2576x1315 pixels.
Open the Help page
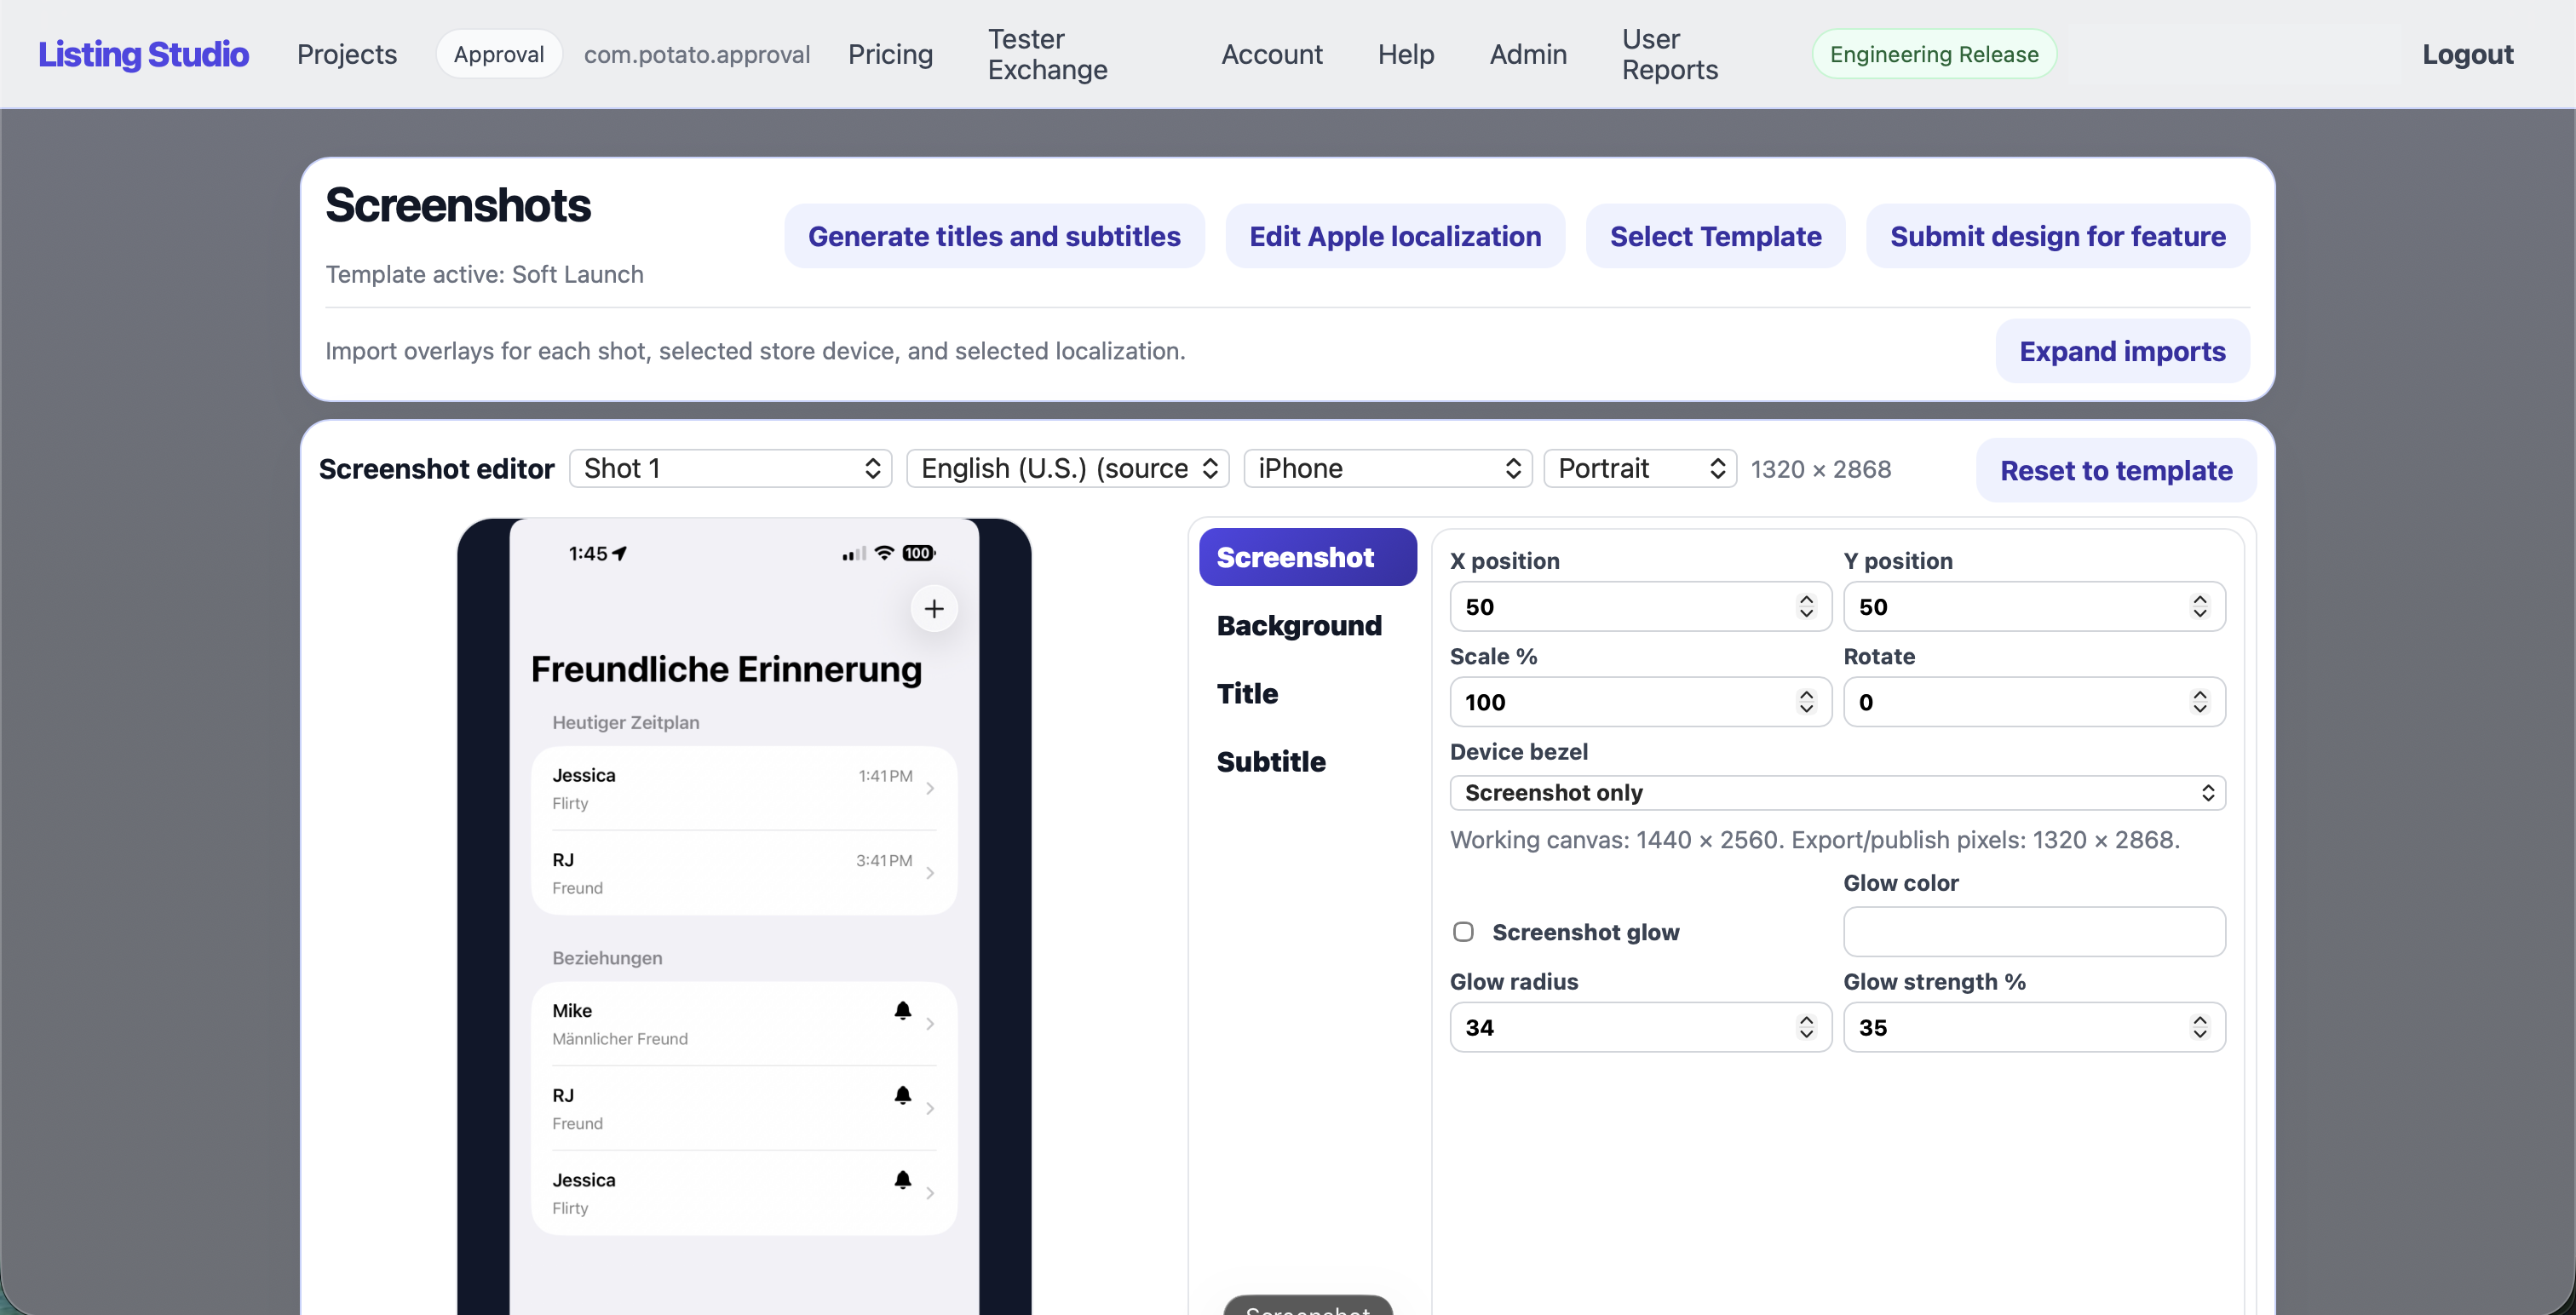pyautogui.click(x=1405, y=54)
